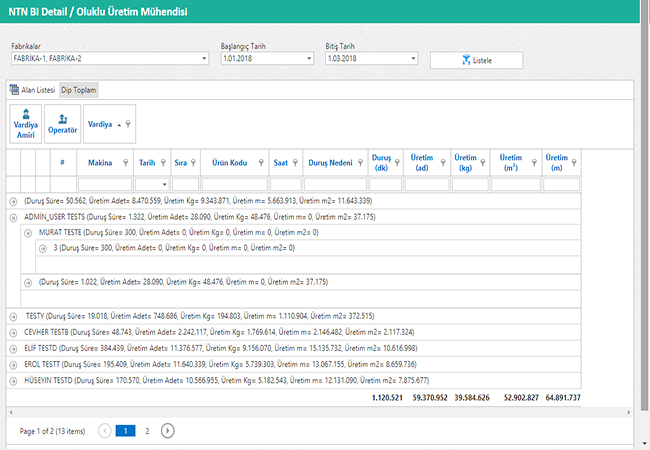This screenshot has width=650, height=450.
Task: Switch to the Alan Listesi tab
Action: [x=34, y=90]
